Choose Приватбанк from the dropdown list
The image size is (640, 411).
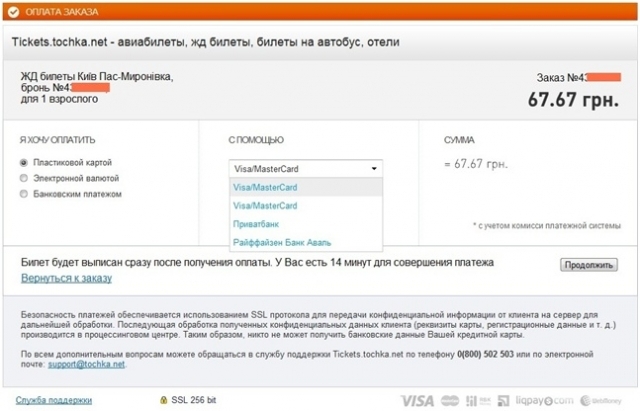pos(306,224)
